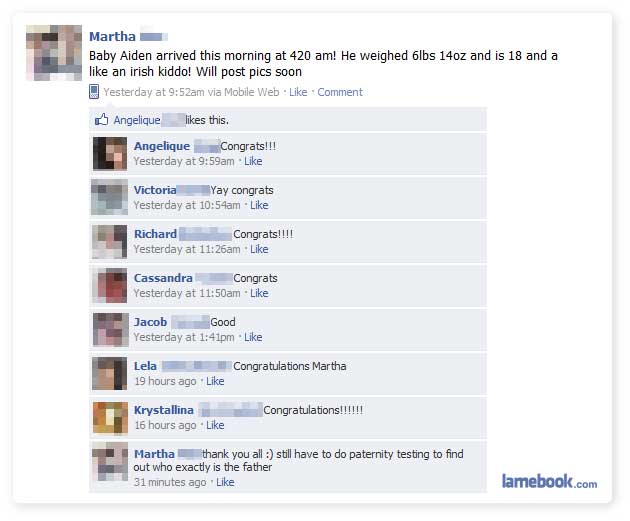
Task: Like the main post by Martha
Action: pos(298,92)
